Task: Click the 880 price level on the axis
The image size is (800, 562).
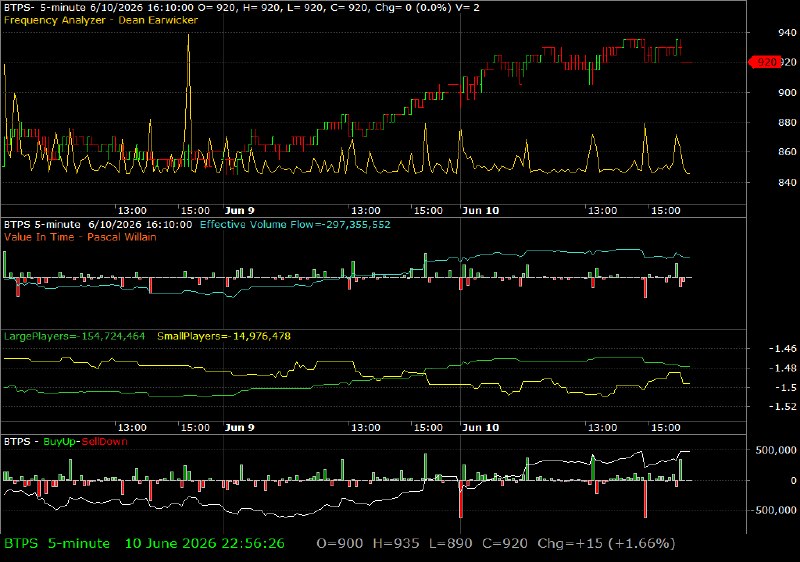Action: [x=787, y=123]
